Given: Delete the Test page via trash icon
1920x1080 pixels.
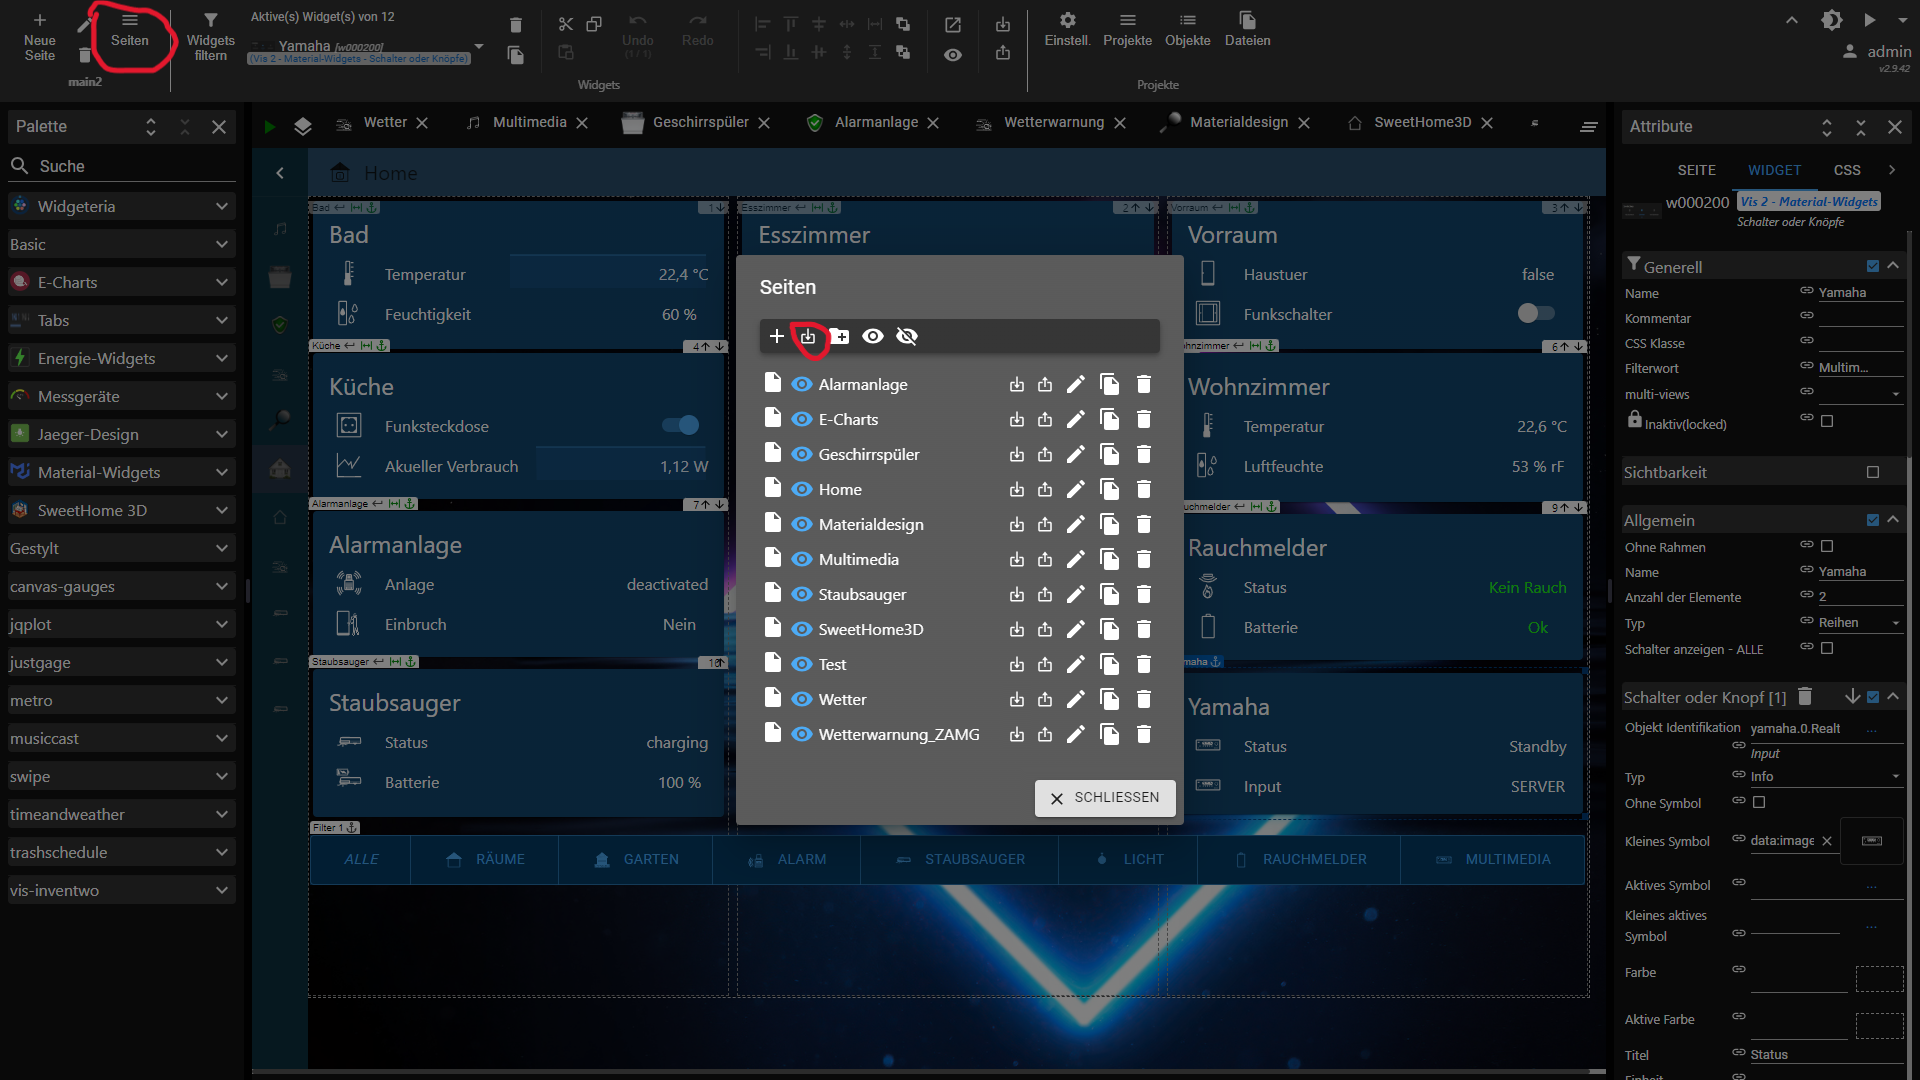Looking at the screenshot, I should 1144,665.
